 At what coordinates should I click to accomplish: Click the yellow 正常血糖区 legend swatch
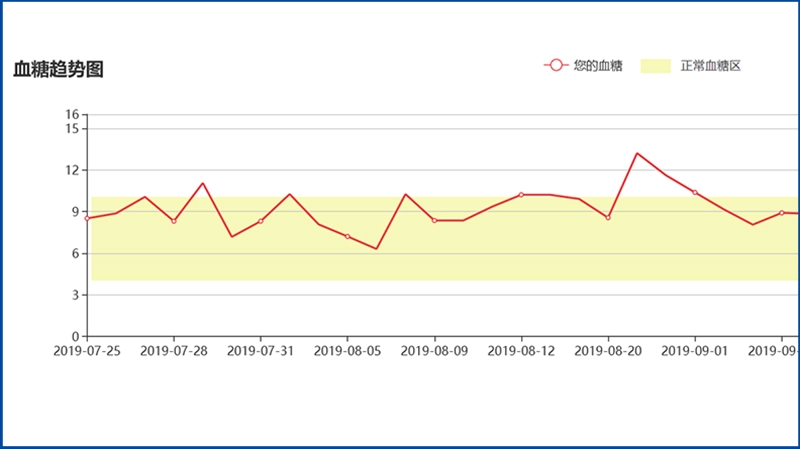pyautogui.click(x=655, y=66)
